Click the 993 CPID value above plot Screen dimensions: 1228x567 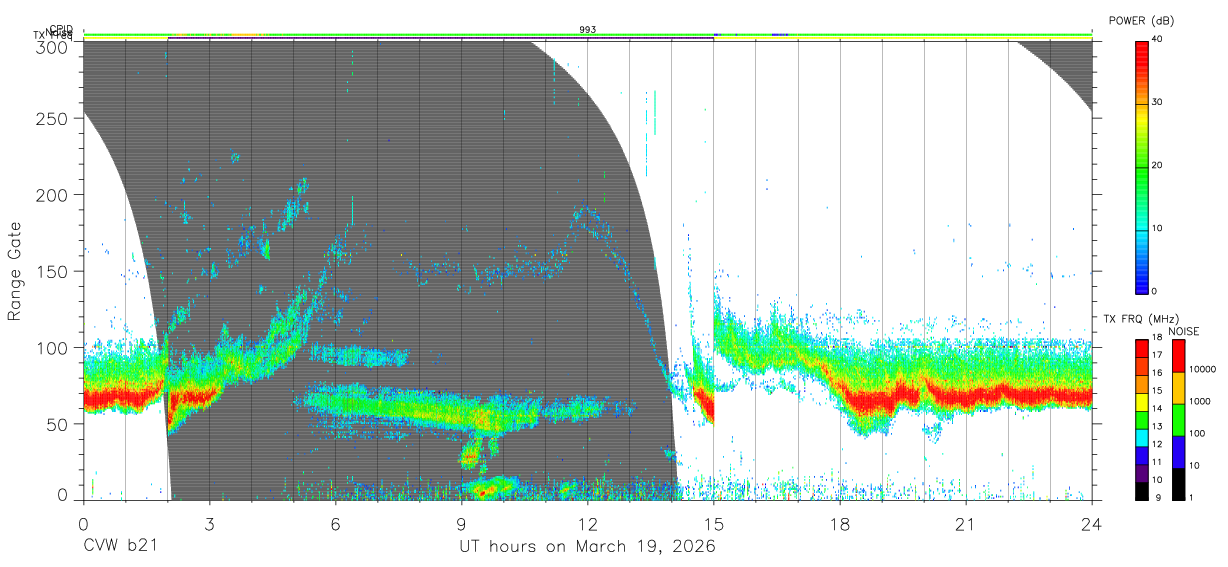[x=588, y=30]
